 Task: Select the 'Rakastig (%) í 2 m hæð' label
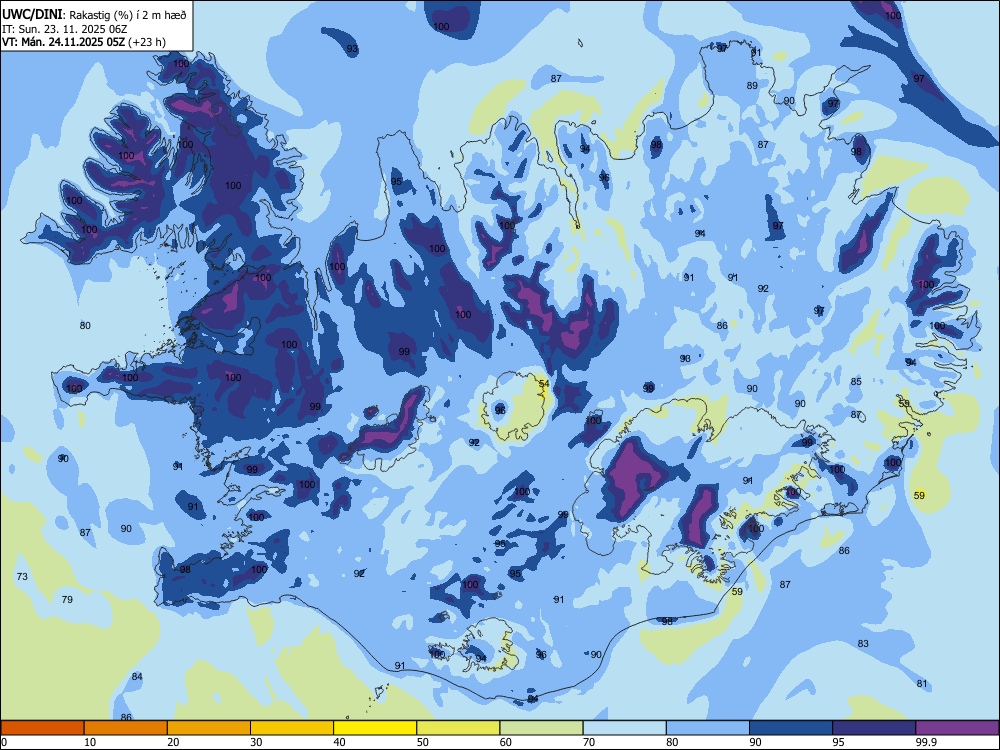coord(128,15)
